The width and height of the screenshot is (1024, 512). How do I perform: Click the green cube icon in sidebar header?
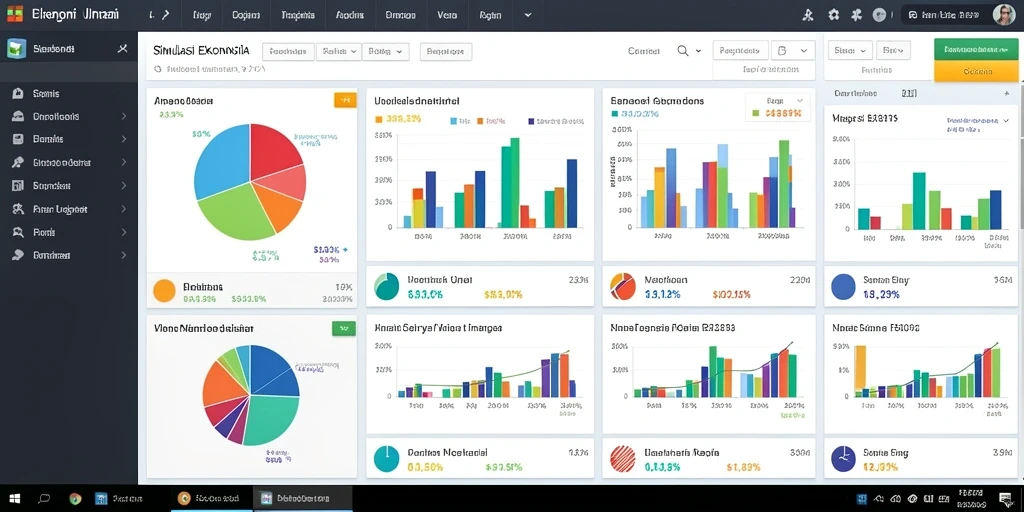[x=16, y=49]
